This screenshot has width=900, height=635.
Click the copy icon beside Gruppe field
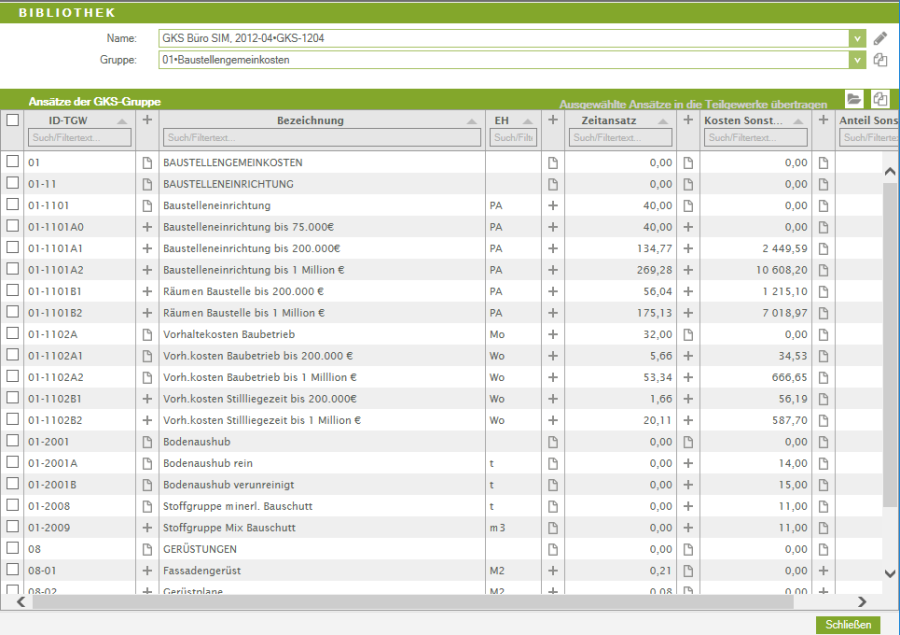(880, 60)
